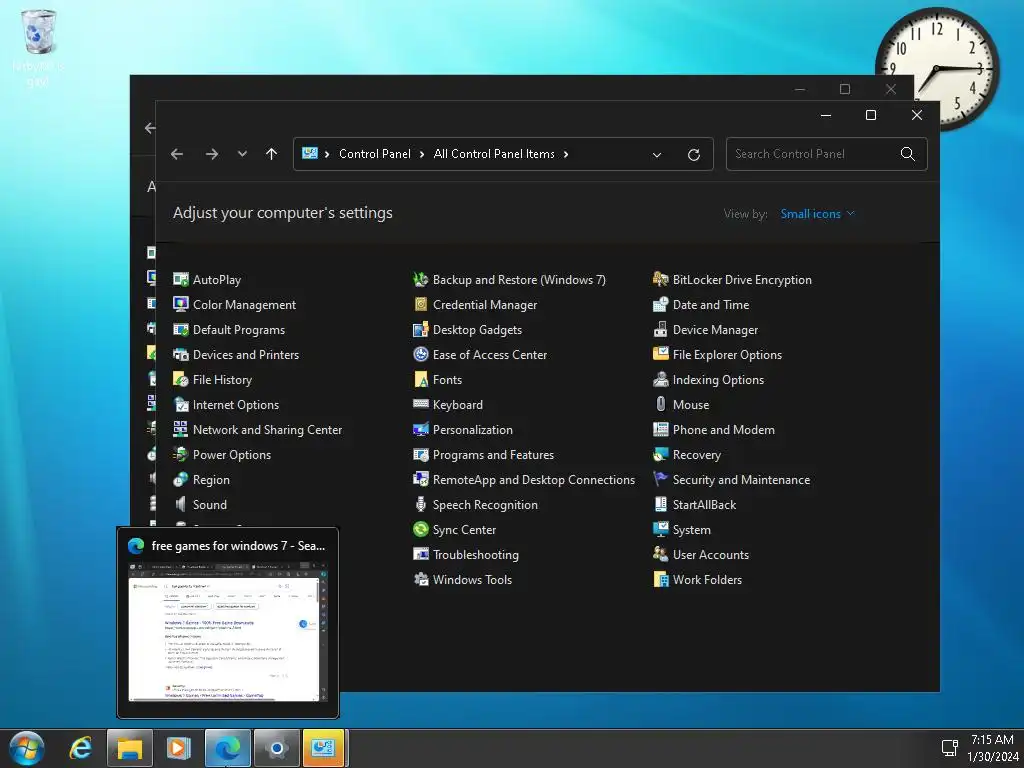Click Programs and Features icon
This screenshot has height=768, width=1024.
click(421, 455)
